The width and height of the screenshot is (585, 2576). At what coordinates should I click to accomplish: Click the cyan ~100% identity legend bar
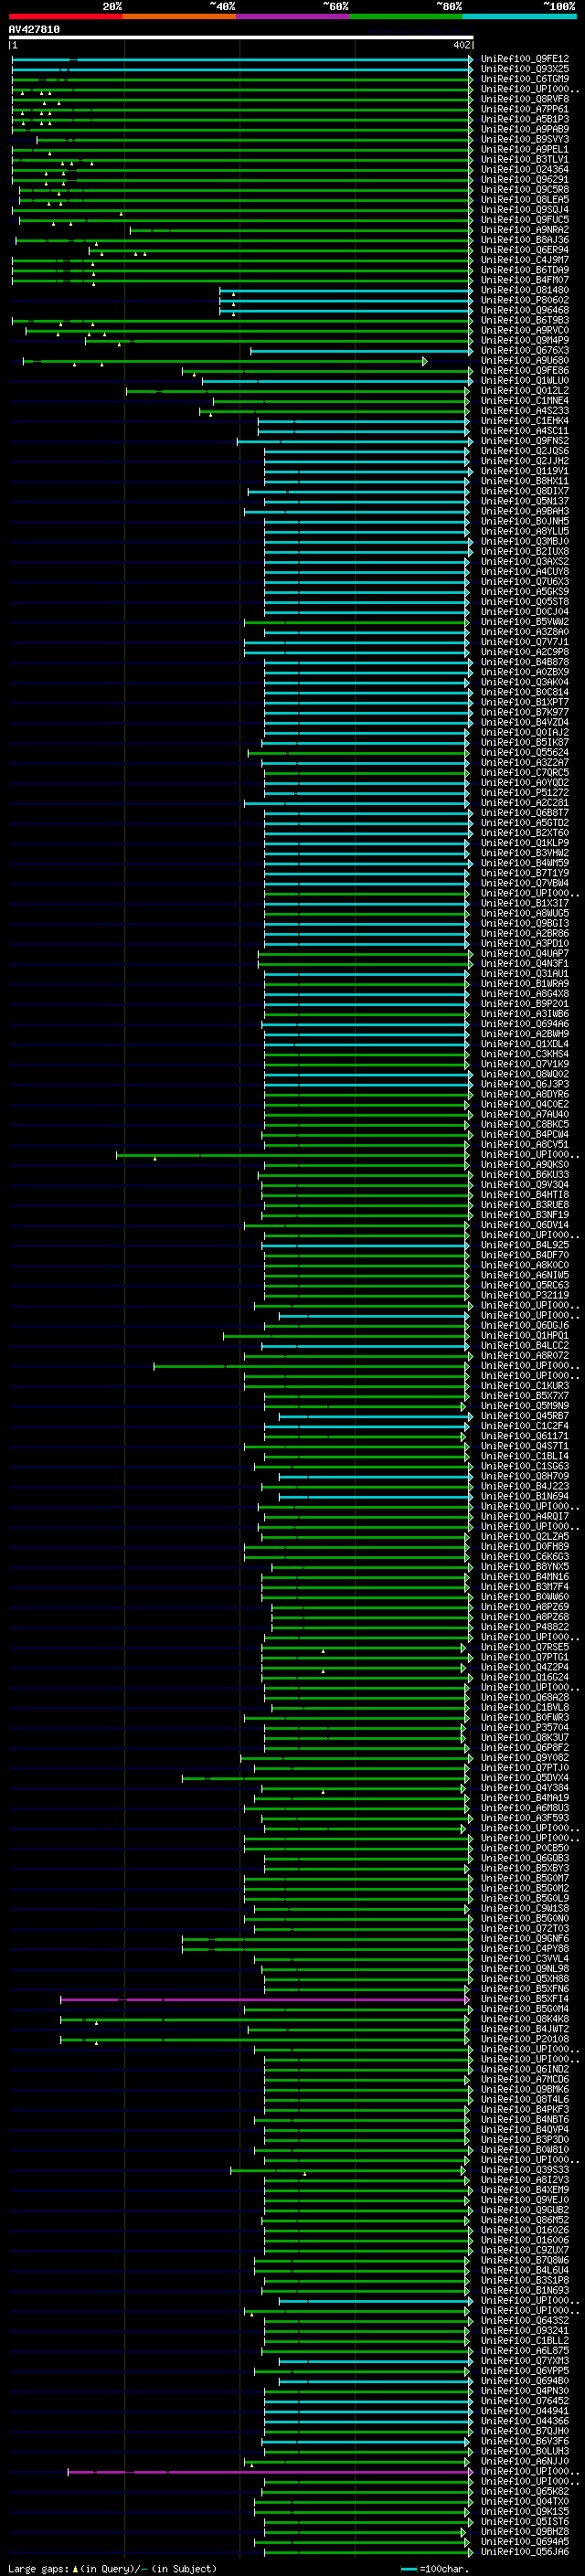click(x=519, y=16)
